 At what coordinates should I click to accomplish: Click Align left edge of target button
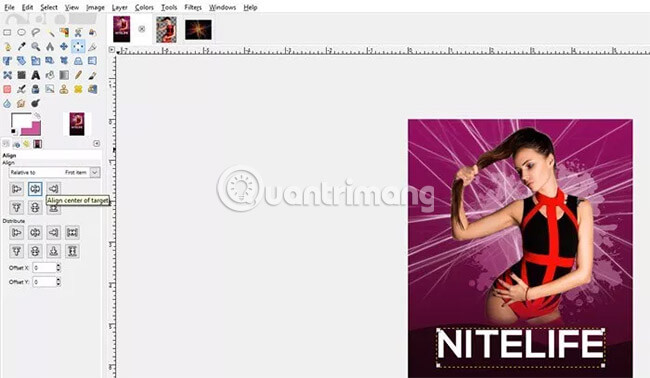17,189
